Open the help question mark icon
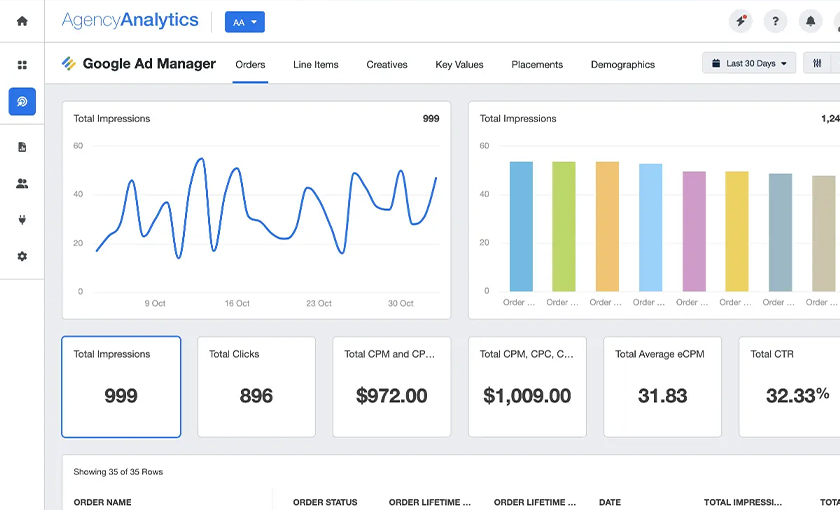Screen dimensions: 840x510 (x=775, y=21)
